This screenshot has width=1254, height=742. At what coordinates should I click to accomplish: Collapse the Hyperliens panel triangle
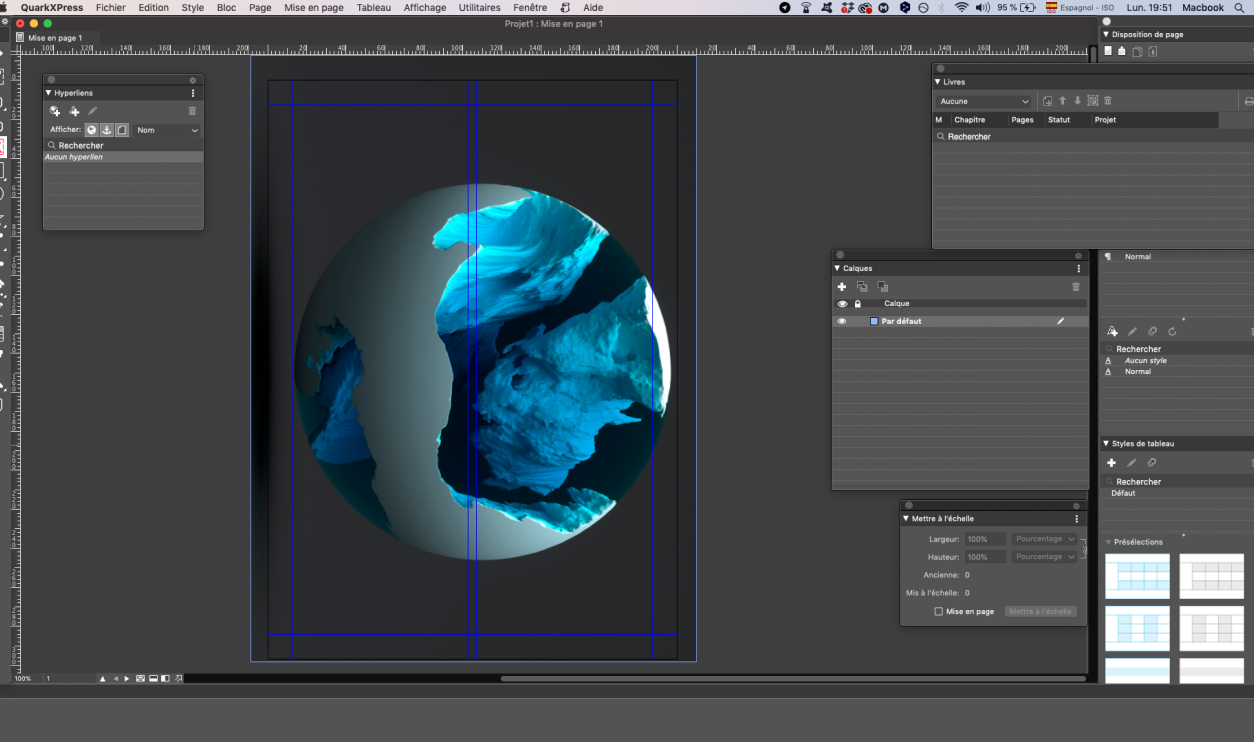pos(49,93)
